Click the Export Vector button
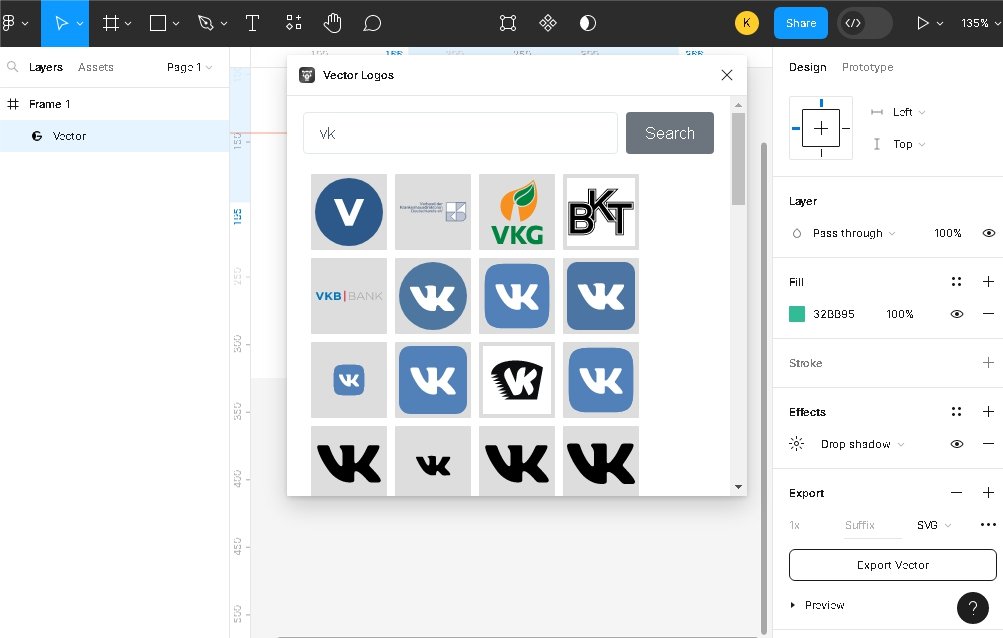The image size is (1003, 638). coord(892,565)
